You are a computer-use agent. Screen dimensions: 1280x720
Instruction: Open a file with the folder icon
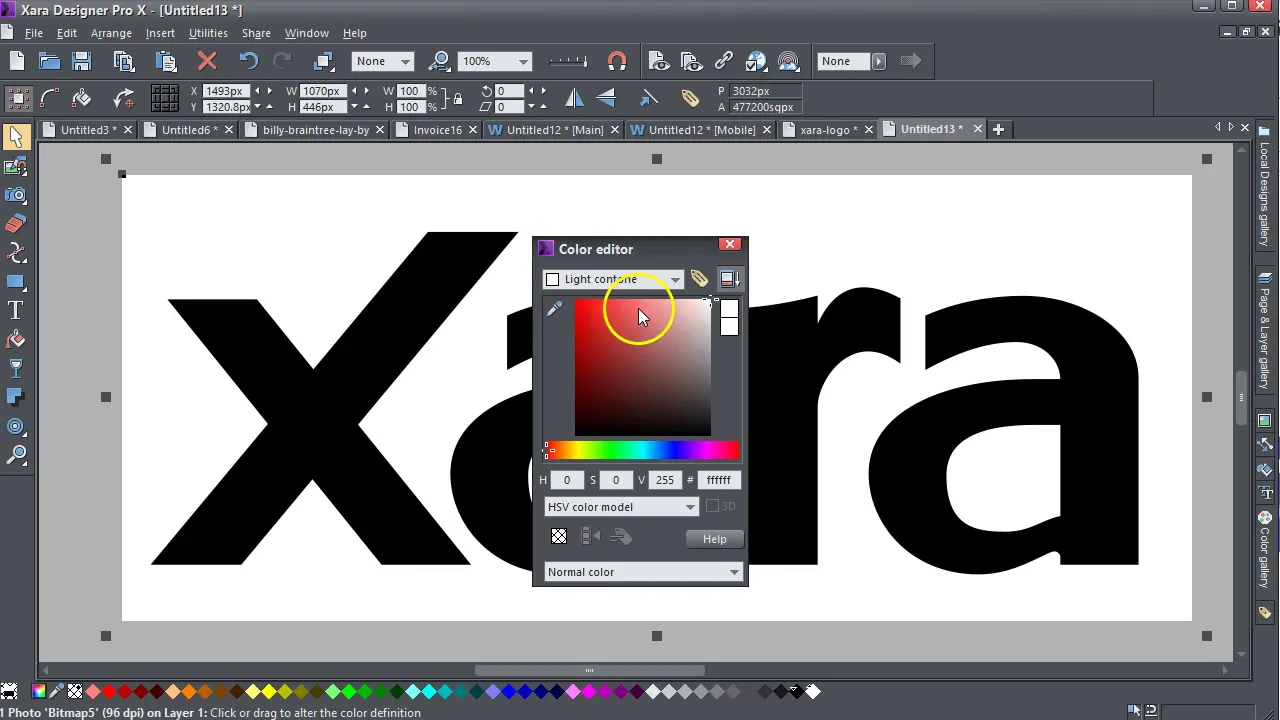pyautogui.click(x=49, y=61)
